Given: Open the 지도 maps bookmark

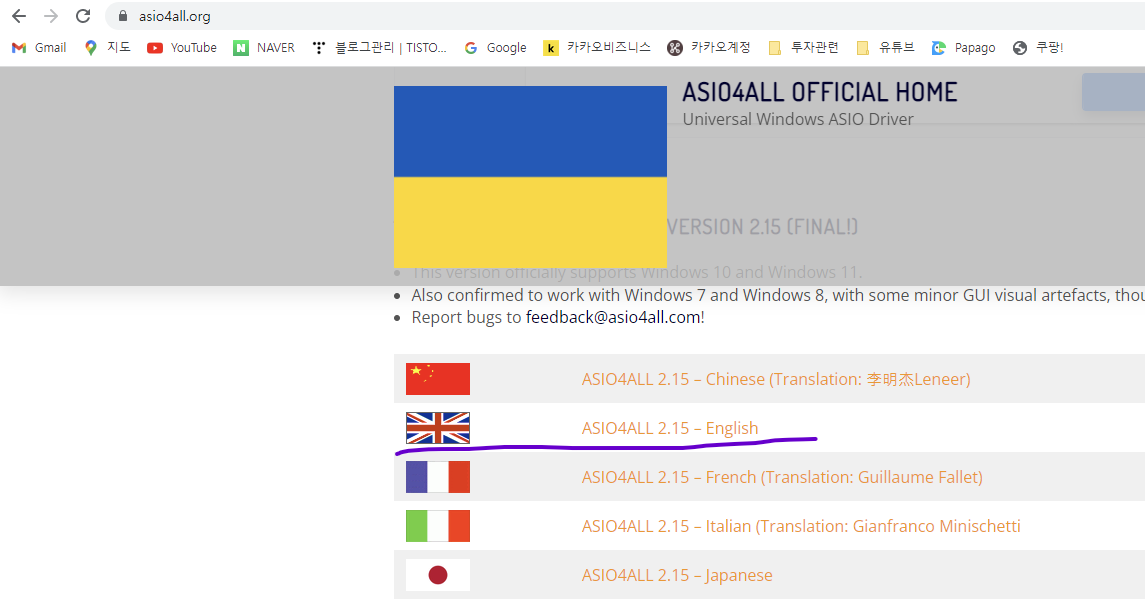Looking at the screenshot, I should (107, 47).
